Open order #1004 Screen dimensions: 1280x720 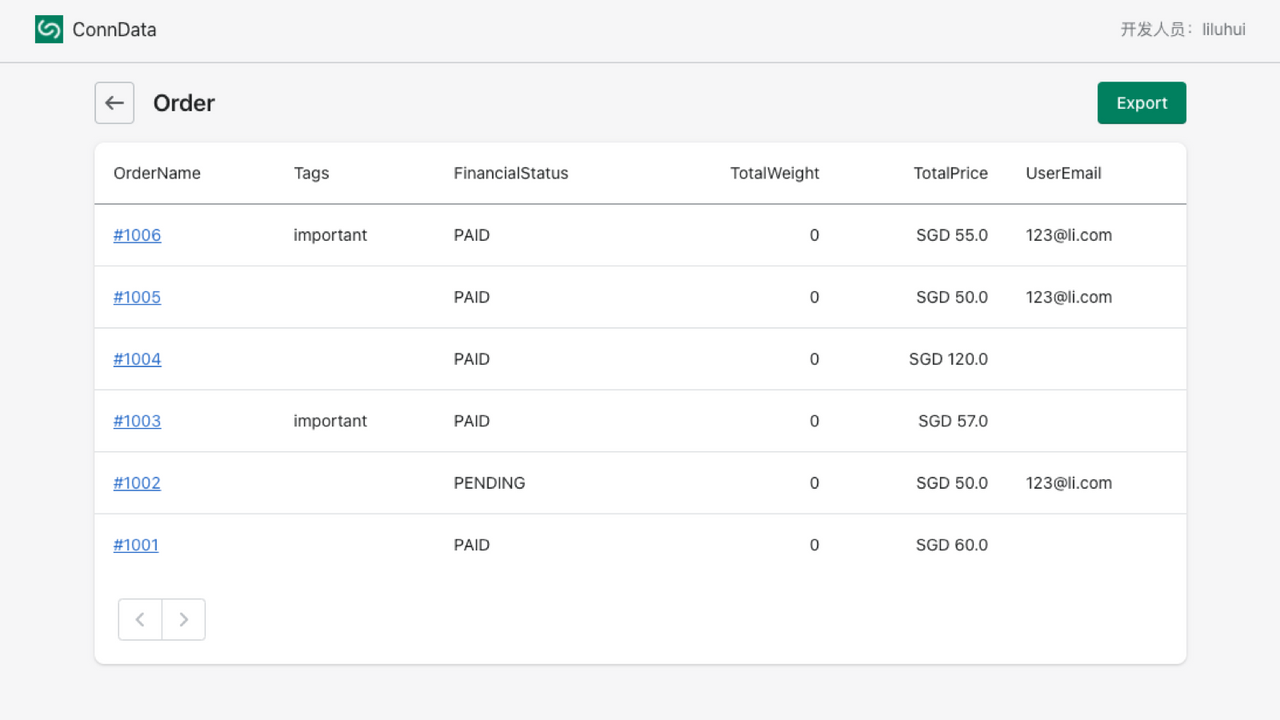coord(137,359)
